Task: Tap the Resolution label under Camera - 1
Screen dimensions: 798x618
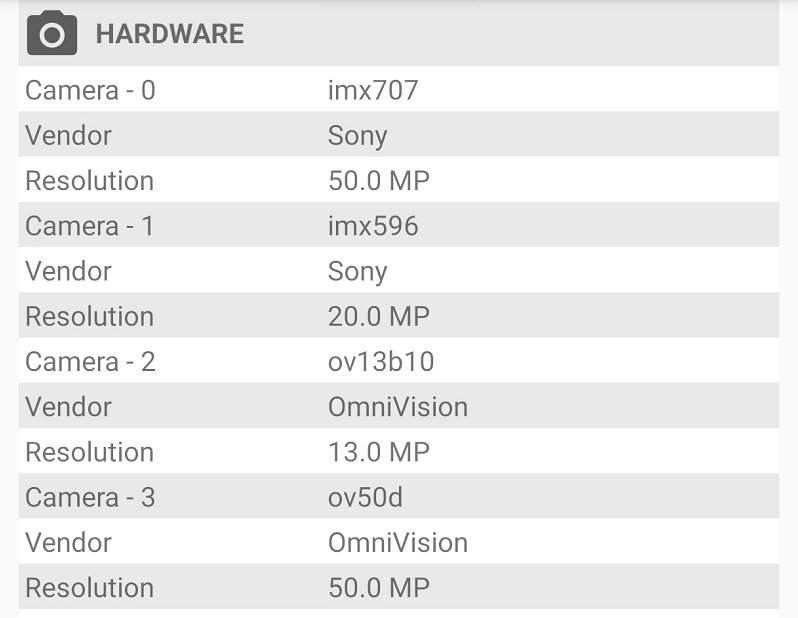Action: (90, 317)
